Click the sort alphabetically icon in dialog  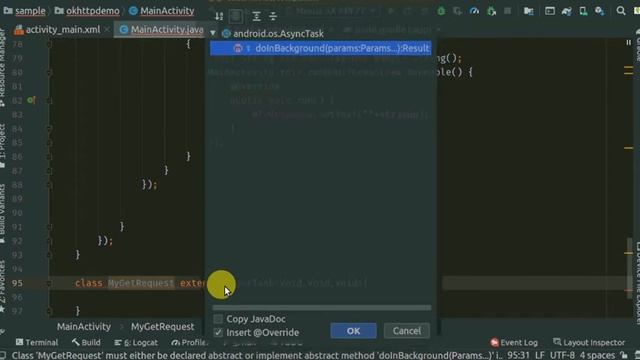[x=219, y=16]
